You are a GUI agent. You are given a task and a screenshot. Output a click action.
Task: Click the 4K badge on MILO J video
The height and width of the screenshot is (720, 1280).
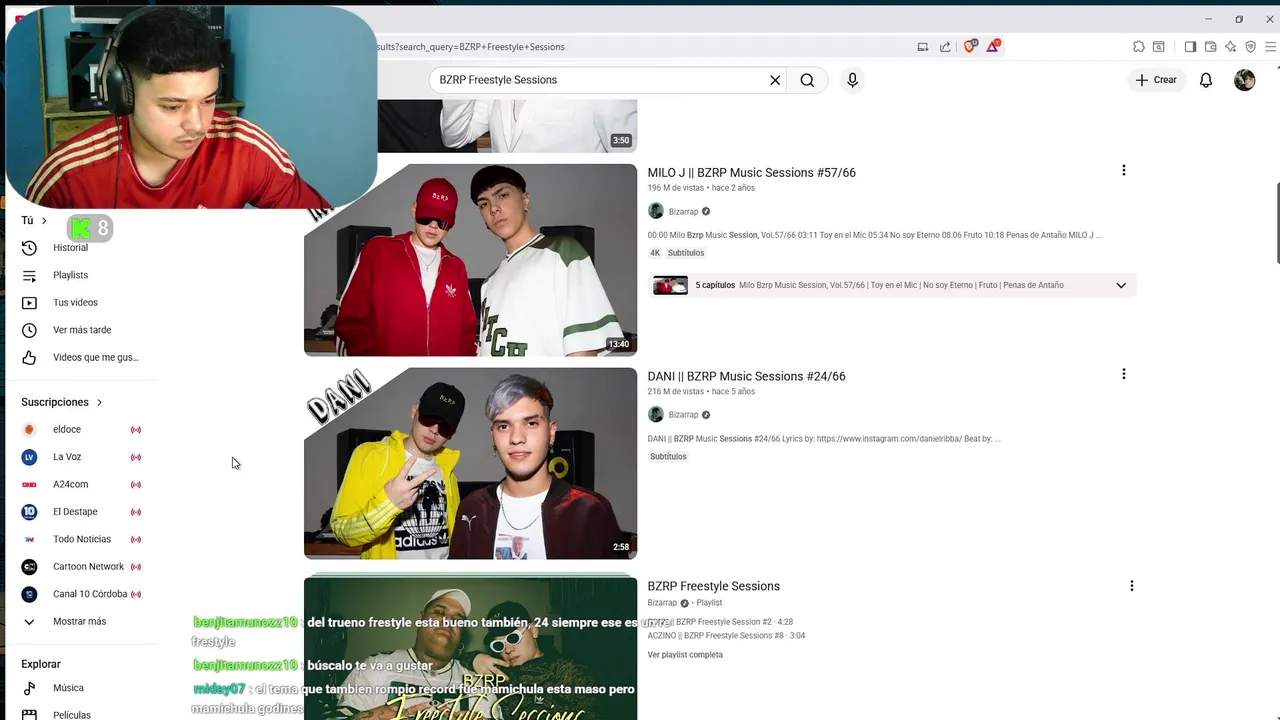tap(655, 253)
